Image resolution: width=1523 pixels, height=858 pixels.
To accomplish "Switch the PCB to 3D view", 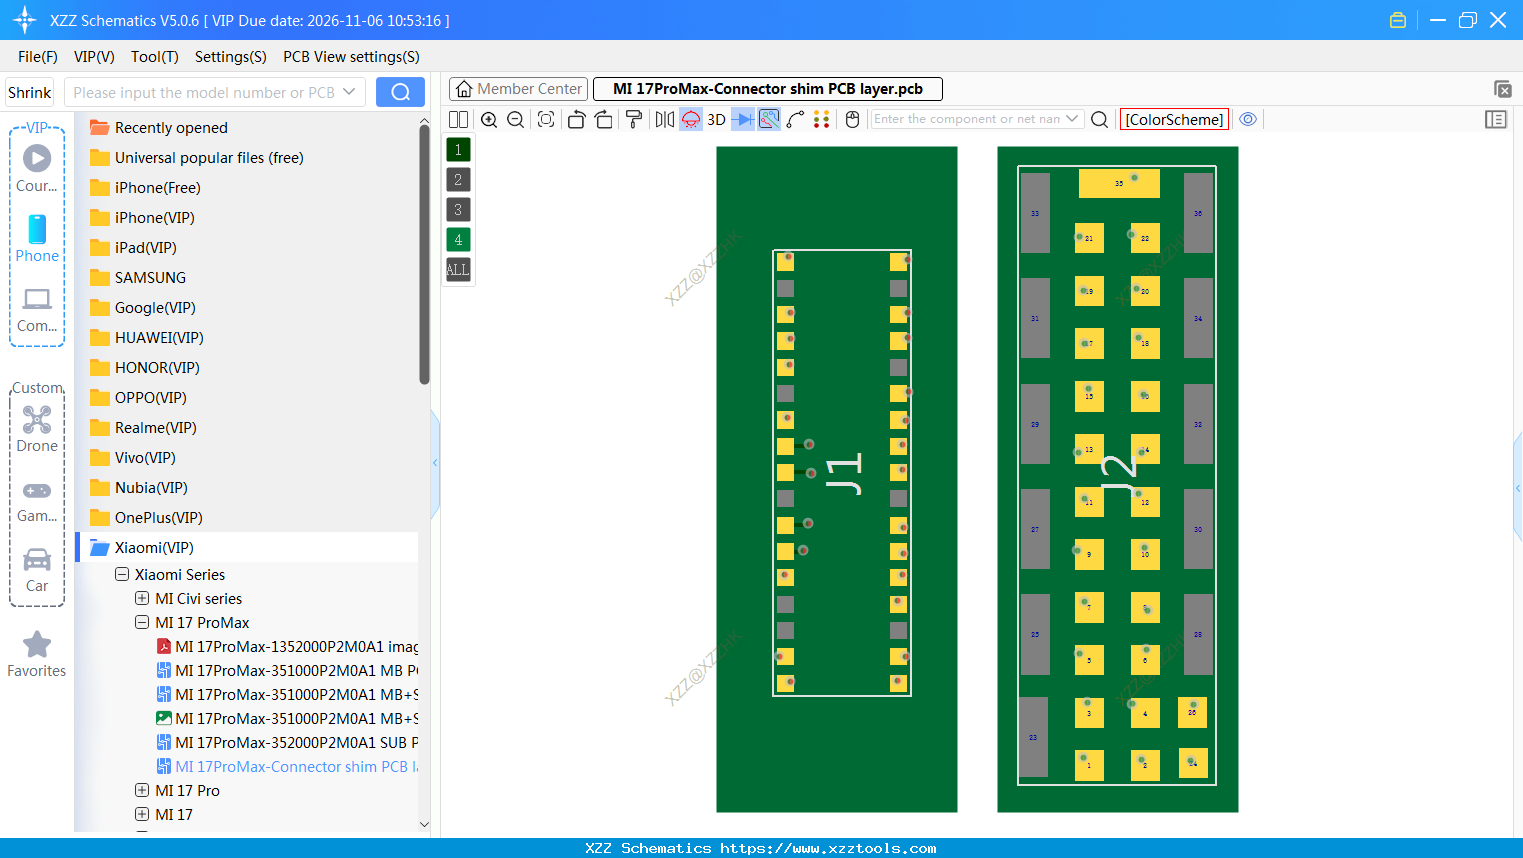I will tap(716, 119).
